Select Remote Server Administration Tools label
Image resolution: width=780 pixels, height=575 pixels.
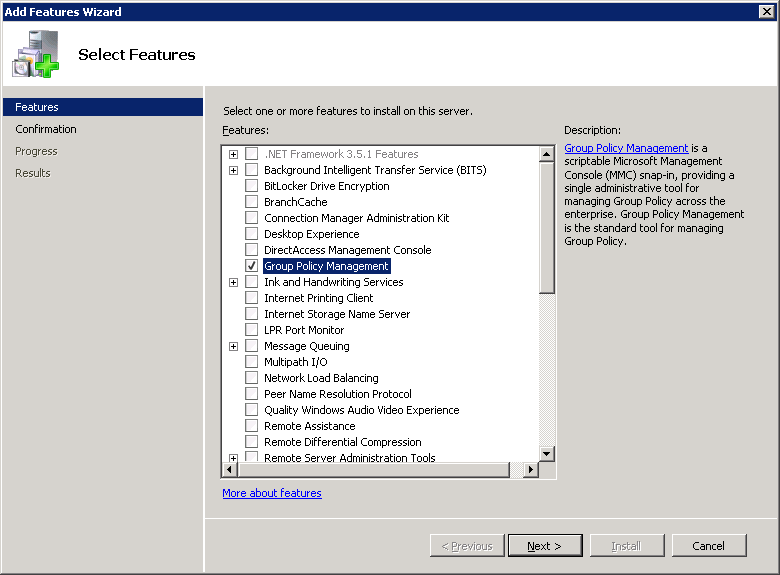point(350,458)
